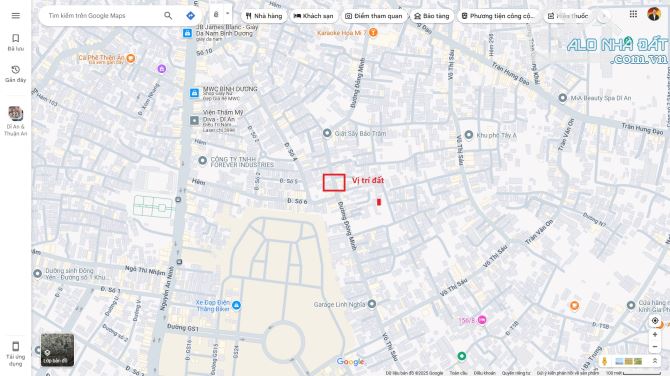The width and height of the screenshot is (670, 376).
Task: Expand the imagery strip chevron
Action: click(x=654, y=361)
